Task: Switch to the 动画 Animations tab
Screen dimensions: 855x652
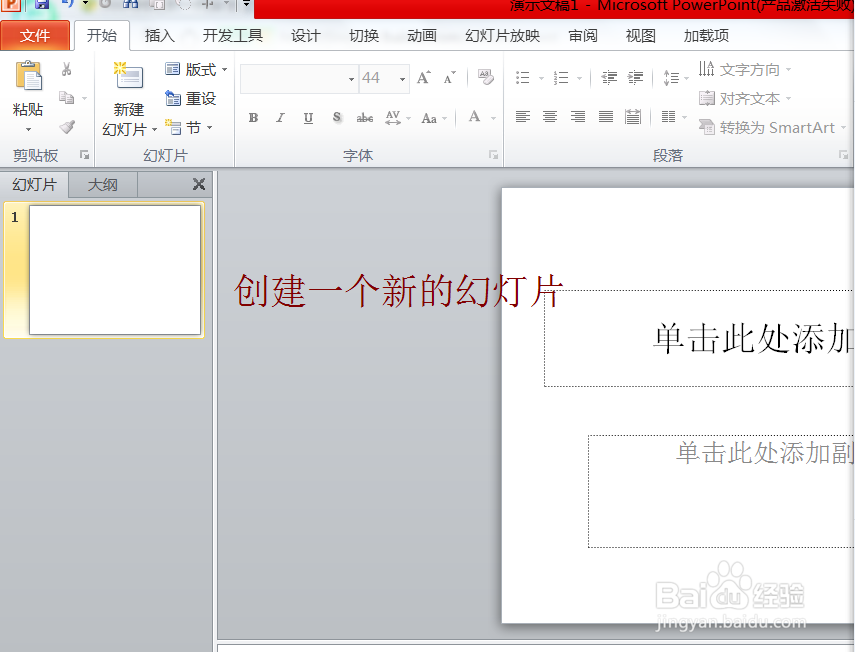Action: (x=422, y=36)
